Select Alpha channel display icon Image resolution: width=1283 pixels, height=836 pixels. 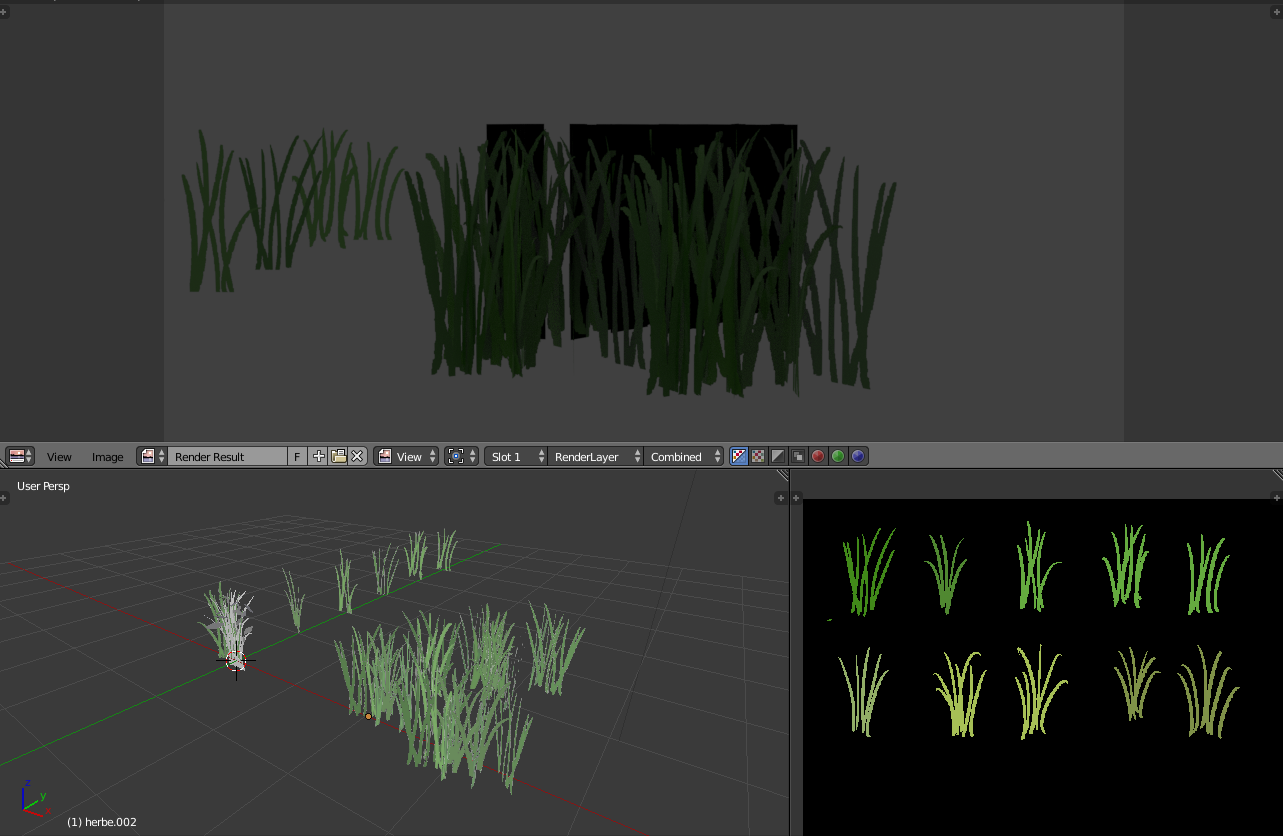coord(778,456)
